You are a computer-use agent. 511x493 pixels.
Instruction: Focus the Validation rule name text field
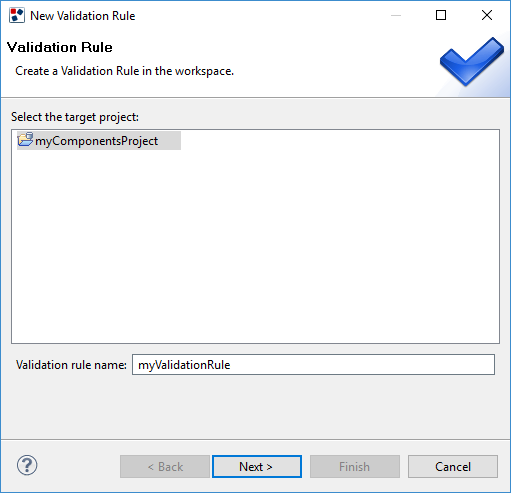point(313,365)
